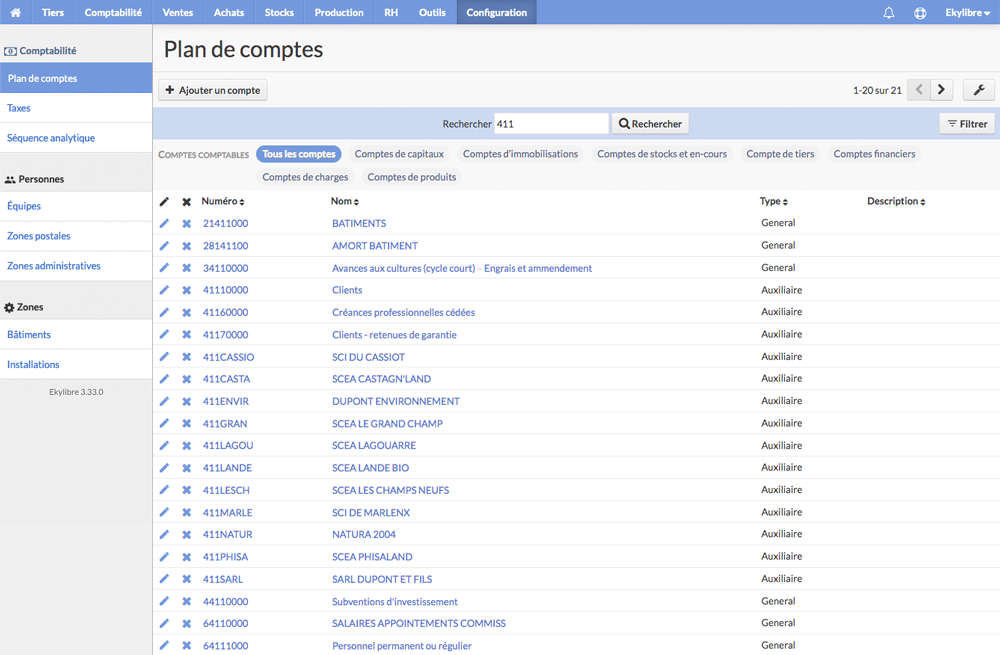Filter by Compte de tiers
Viewport: 1000px width, 655px height.
tap(780, 154)
